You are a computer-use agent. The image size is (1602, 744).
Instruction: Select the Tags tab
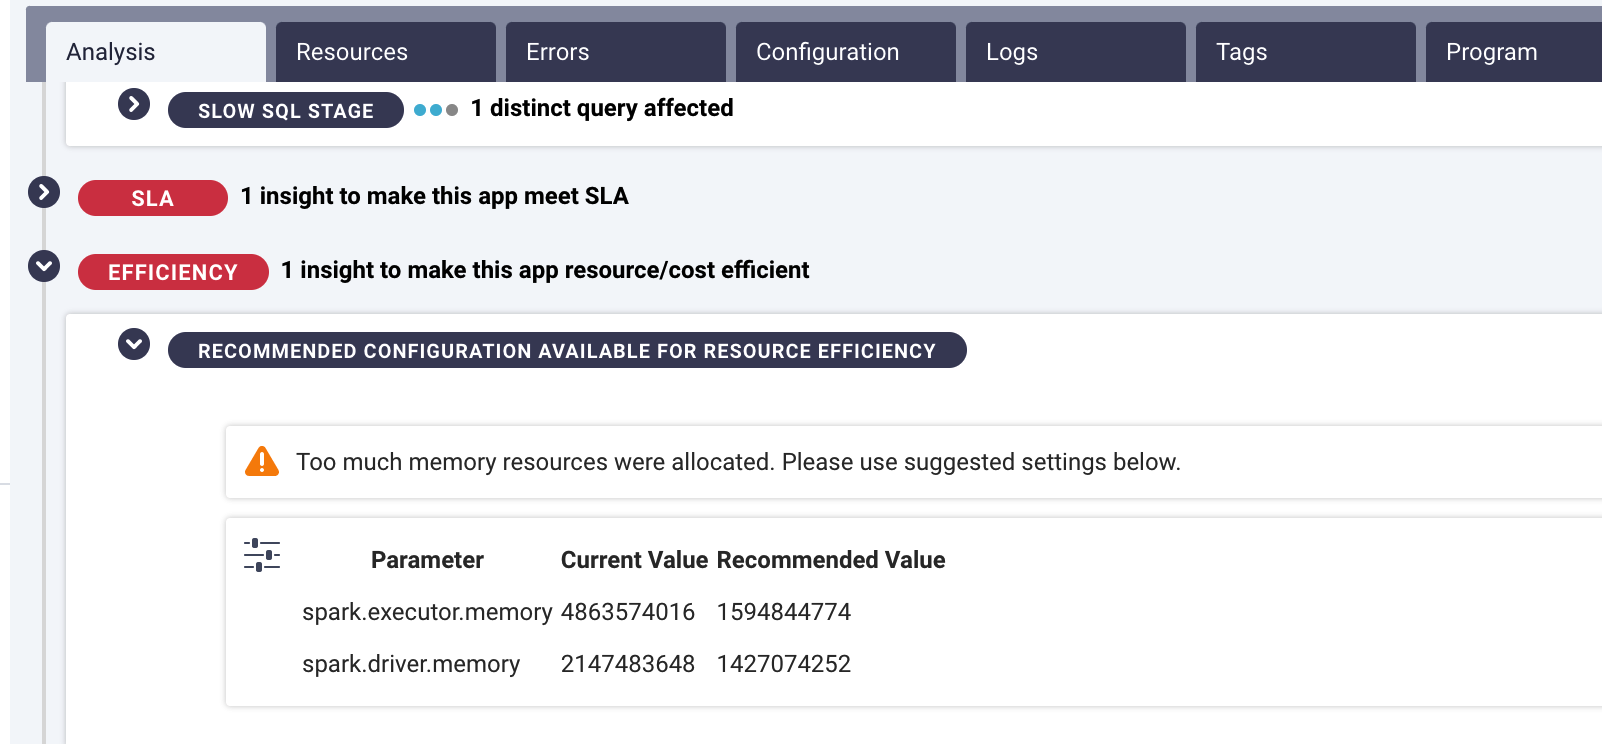click(x=1305, y=52)
